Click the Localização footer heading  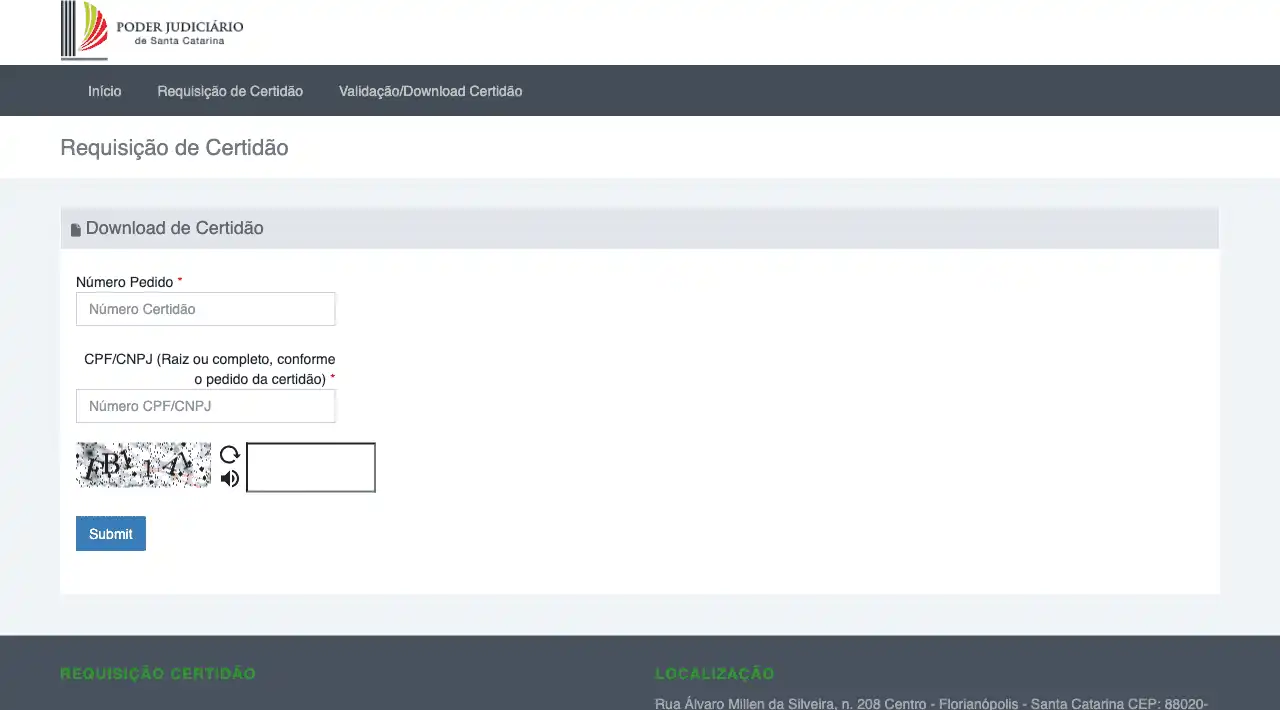(714, 674)
